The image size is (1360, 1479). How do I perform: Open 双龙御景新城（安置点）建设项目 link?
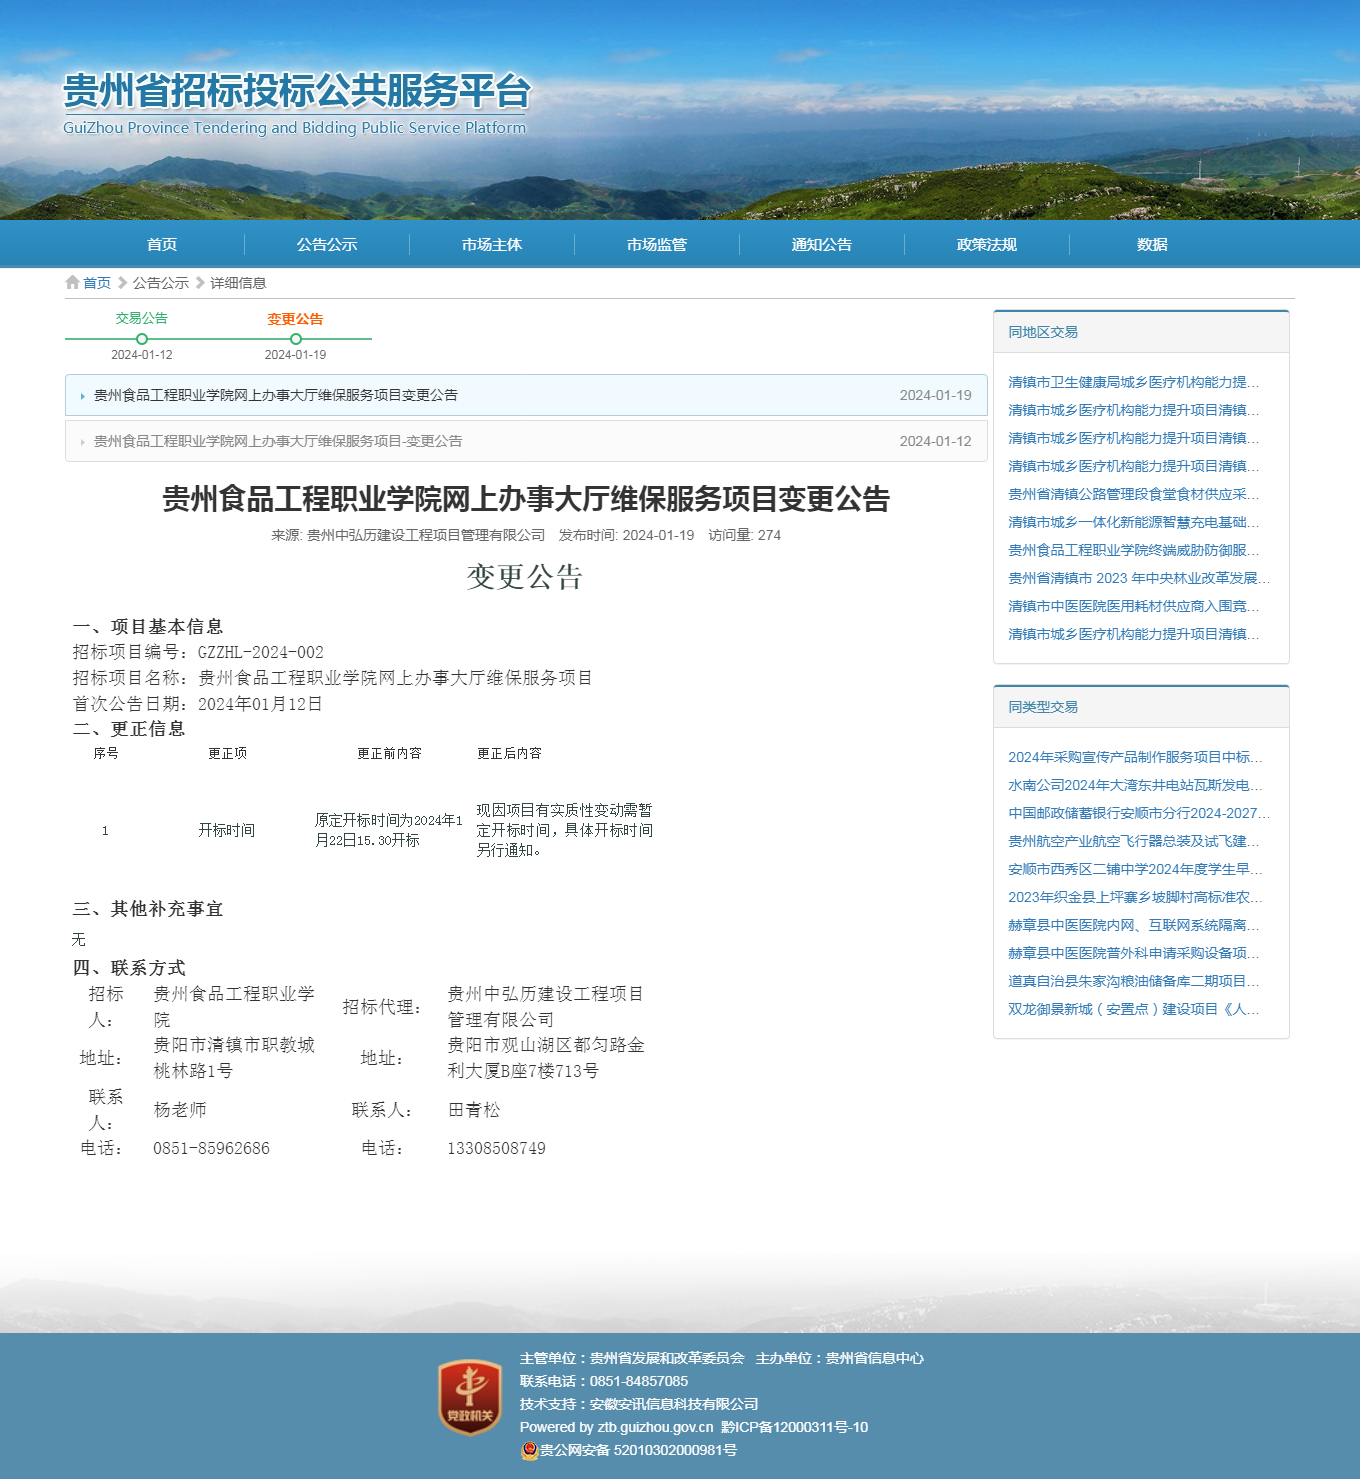1134,1009
